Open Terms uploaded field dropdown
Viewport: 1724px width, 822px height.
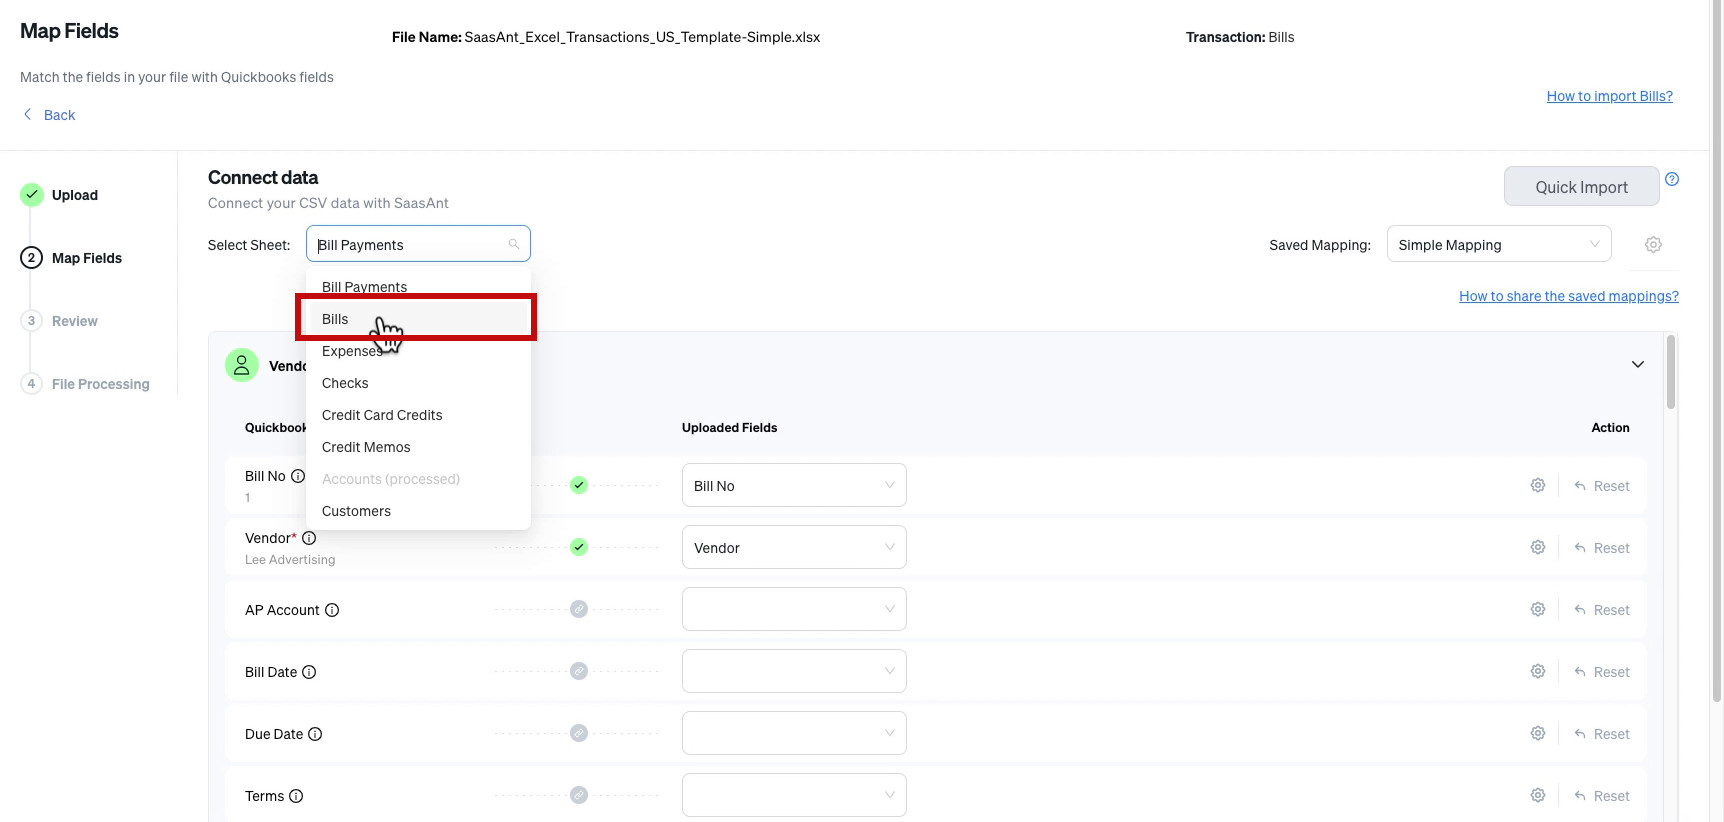click(x=794, y=795)
